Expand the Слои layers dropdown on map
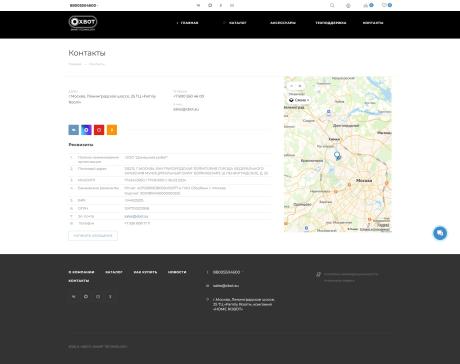 tap(299, 100)
